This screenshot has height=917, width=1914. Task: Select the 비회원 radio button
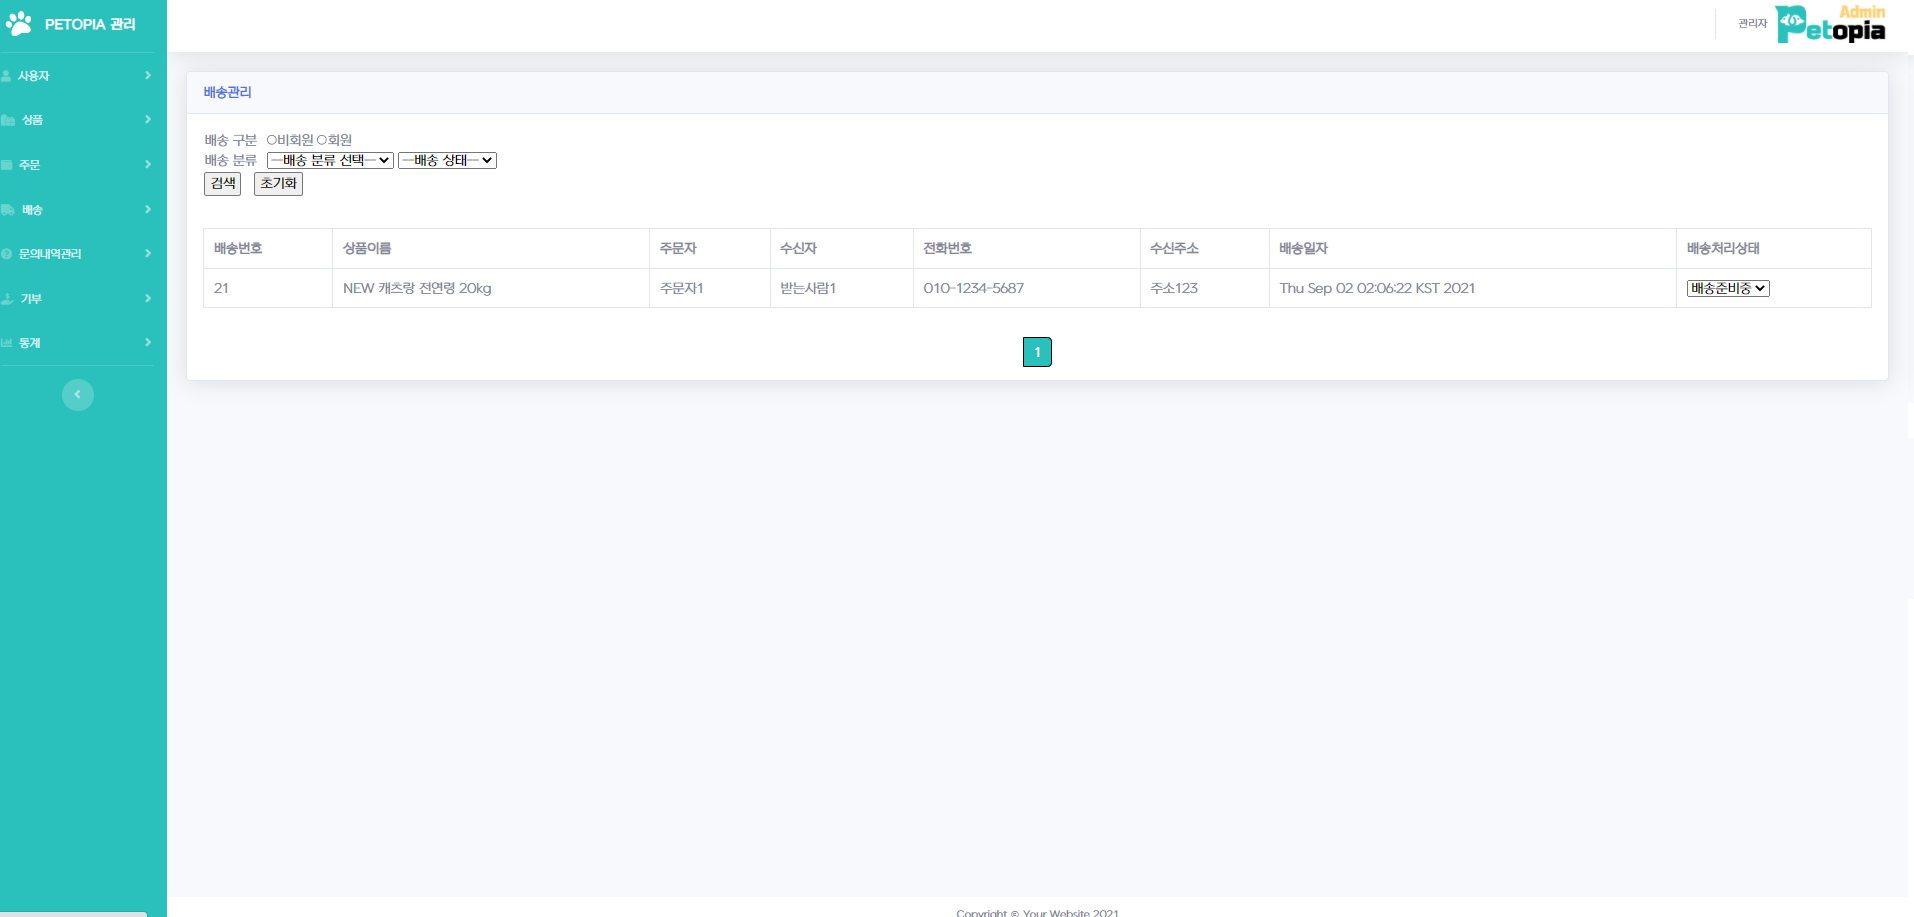271,140
